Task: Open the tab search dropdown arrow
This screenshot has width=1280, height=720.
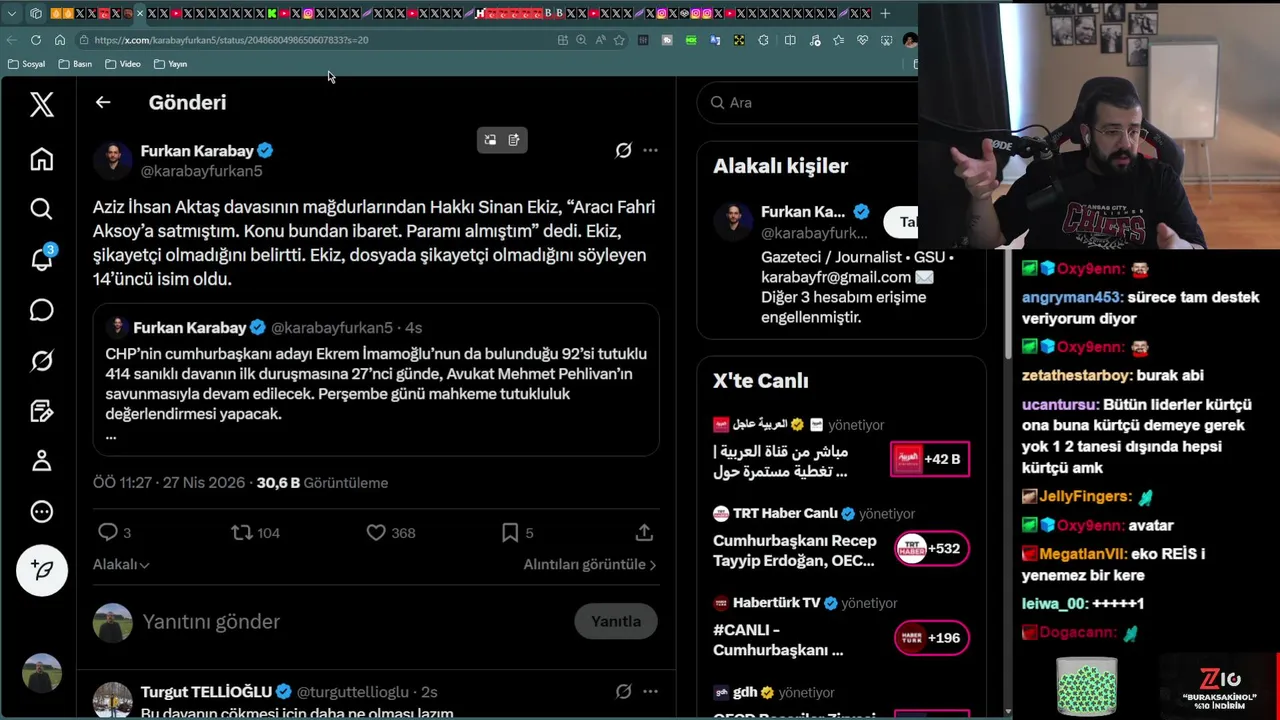Action: click(x=12, y=13)
